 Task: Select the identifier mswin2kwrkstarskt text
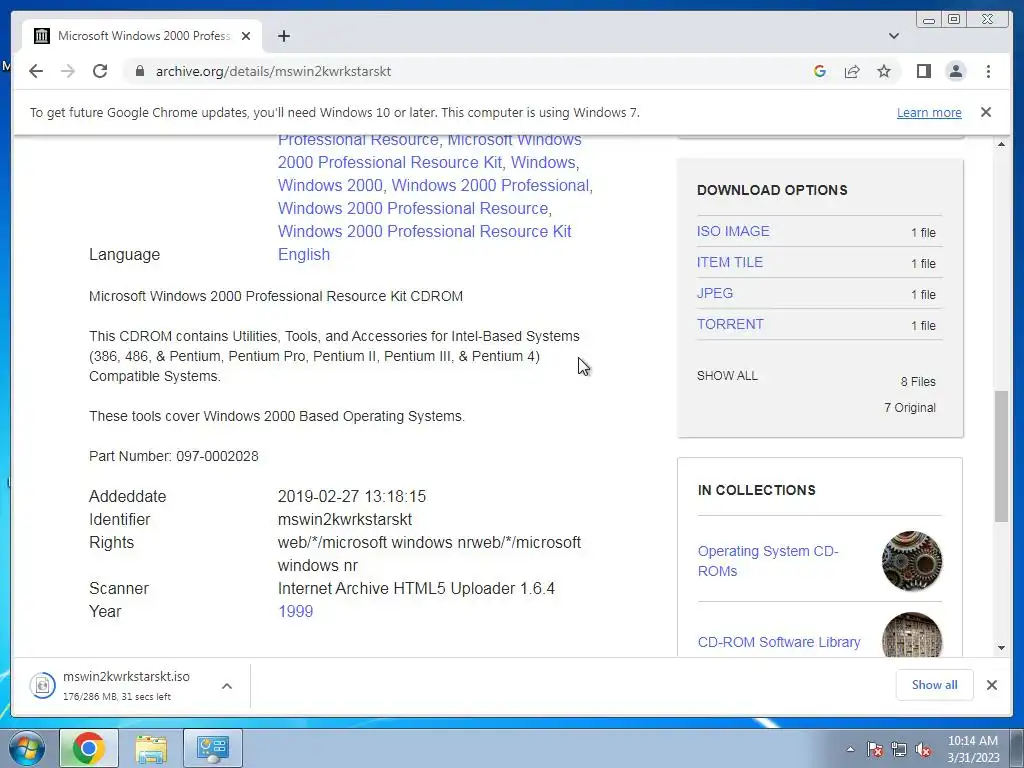tap(345, 519)
